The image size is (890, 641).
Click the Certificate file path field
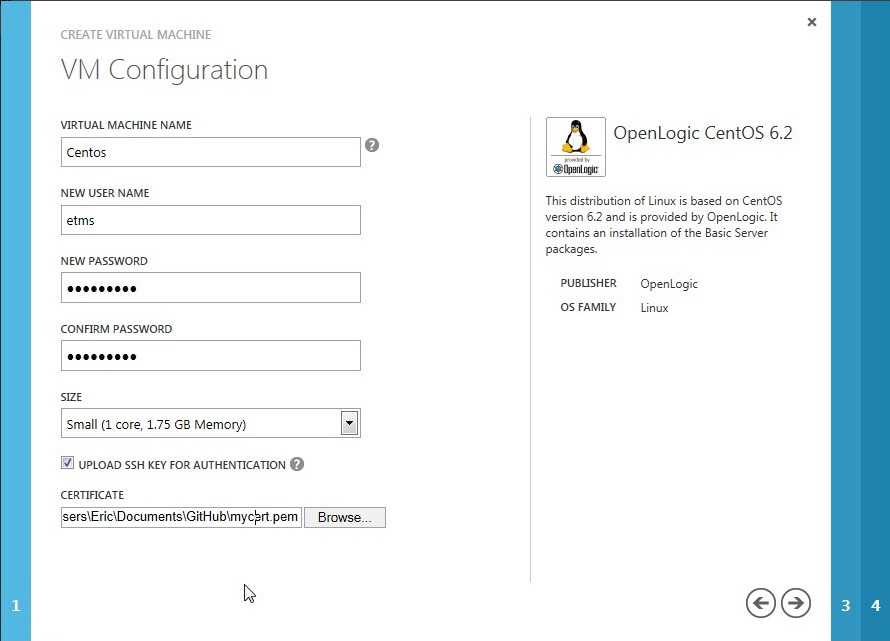pos(180,517)
